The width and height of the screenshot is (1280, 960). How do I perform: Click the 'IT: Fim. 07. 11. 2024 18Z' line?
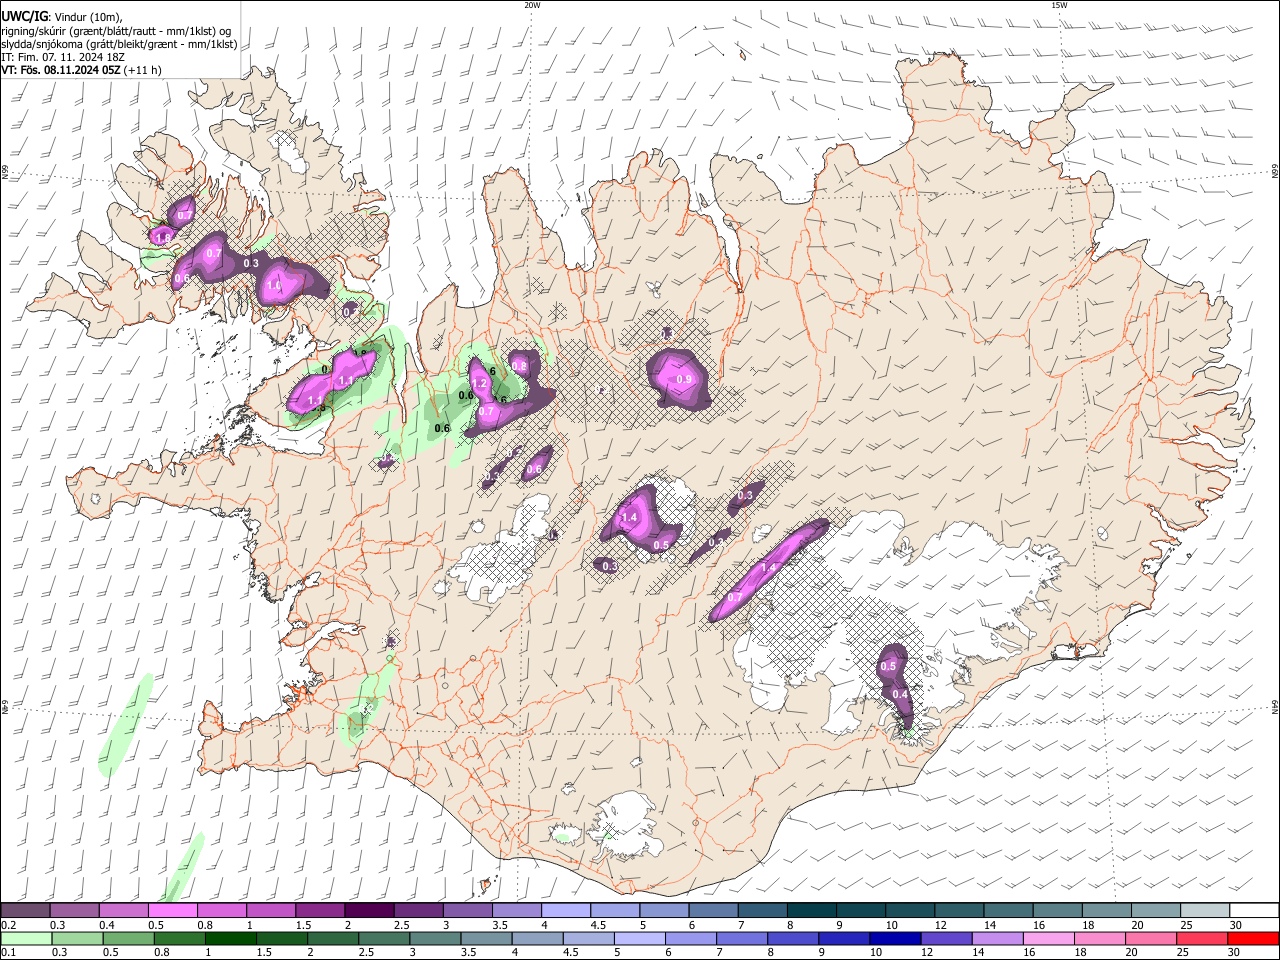click(x=62, y=57)
